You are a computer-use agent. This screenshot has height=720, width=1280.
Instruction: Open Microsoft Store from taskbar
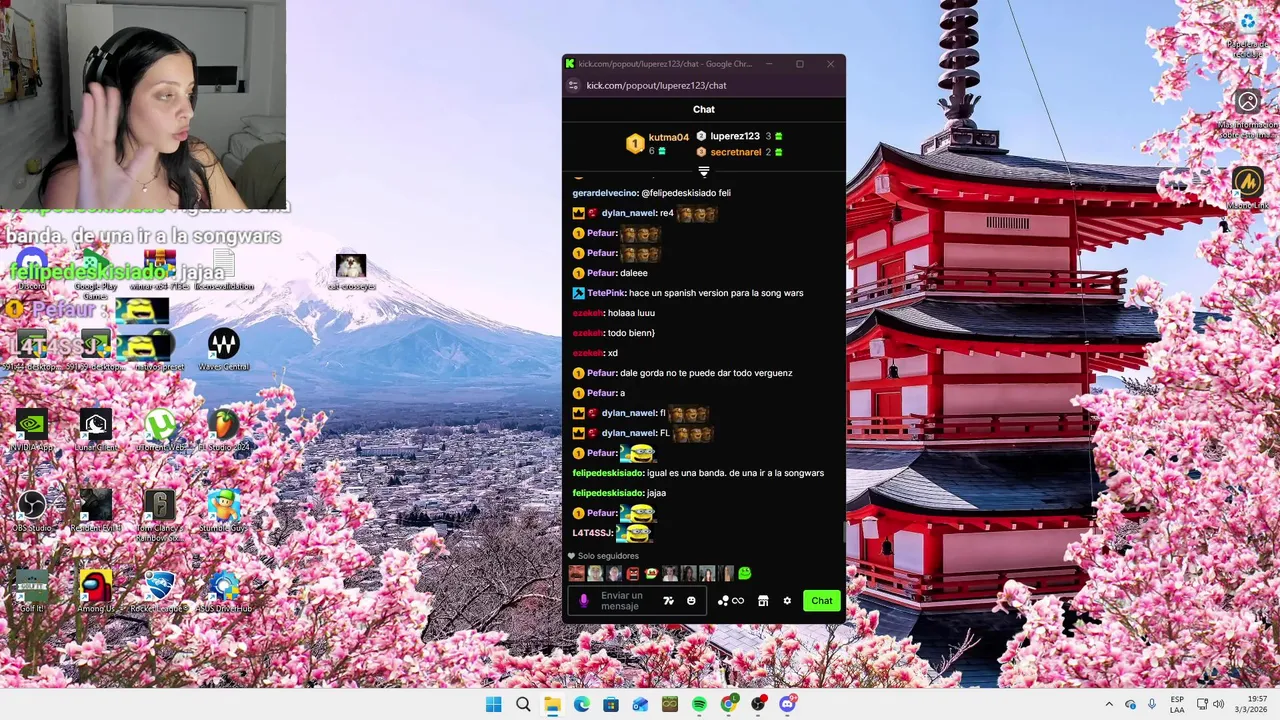611,705
